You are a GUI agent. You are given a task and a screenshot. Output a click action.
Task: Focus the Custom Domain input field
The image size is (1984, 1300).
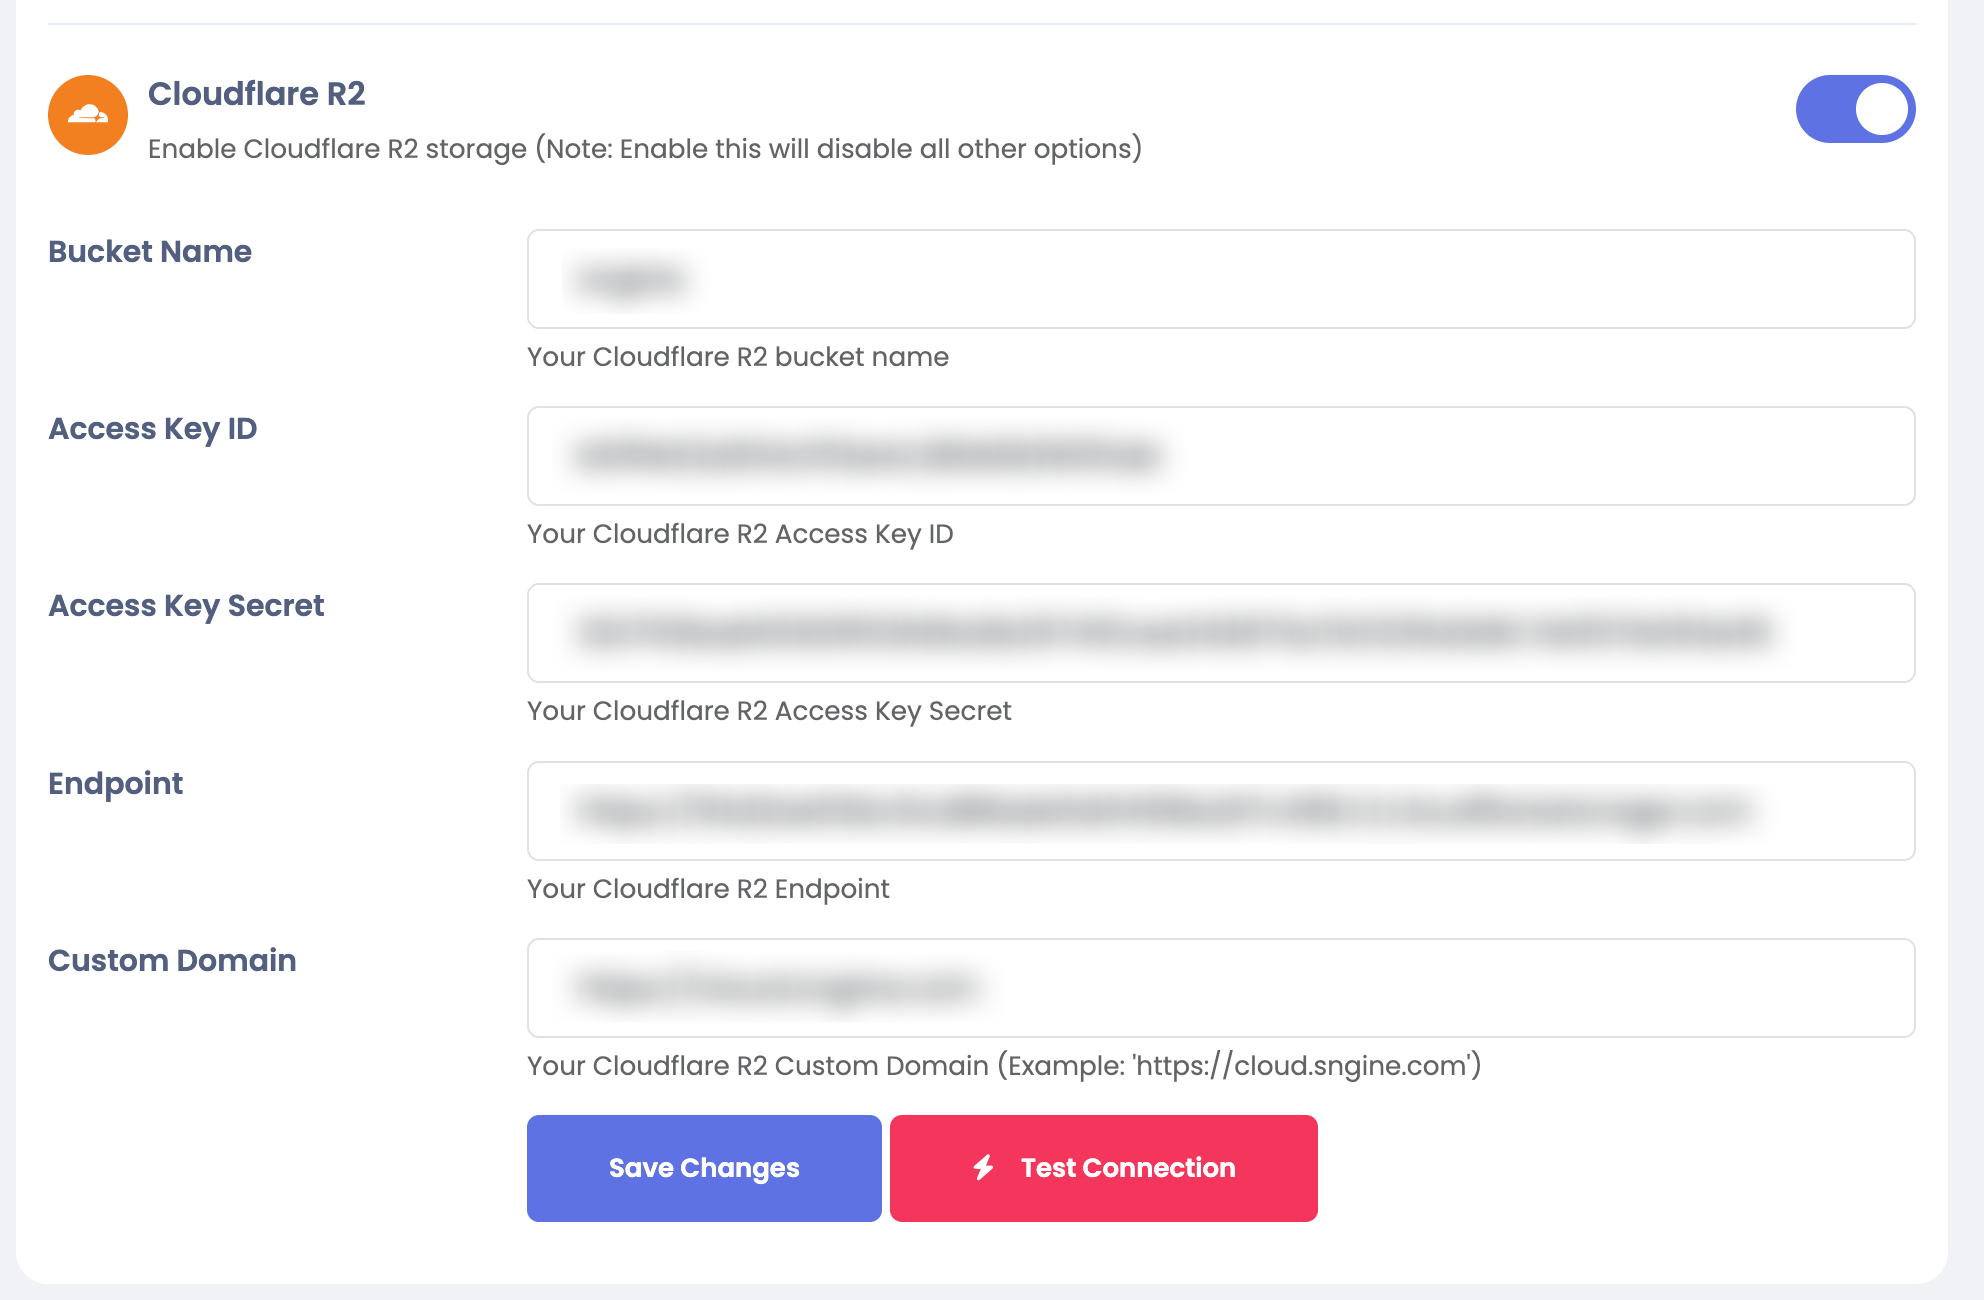click(1220, 988)
